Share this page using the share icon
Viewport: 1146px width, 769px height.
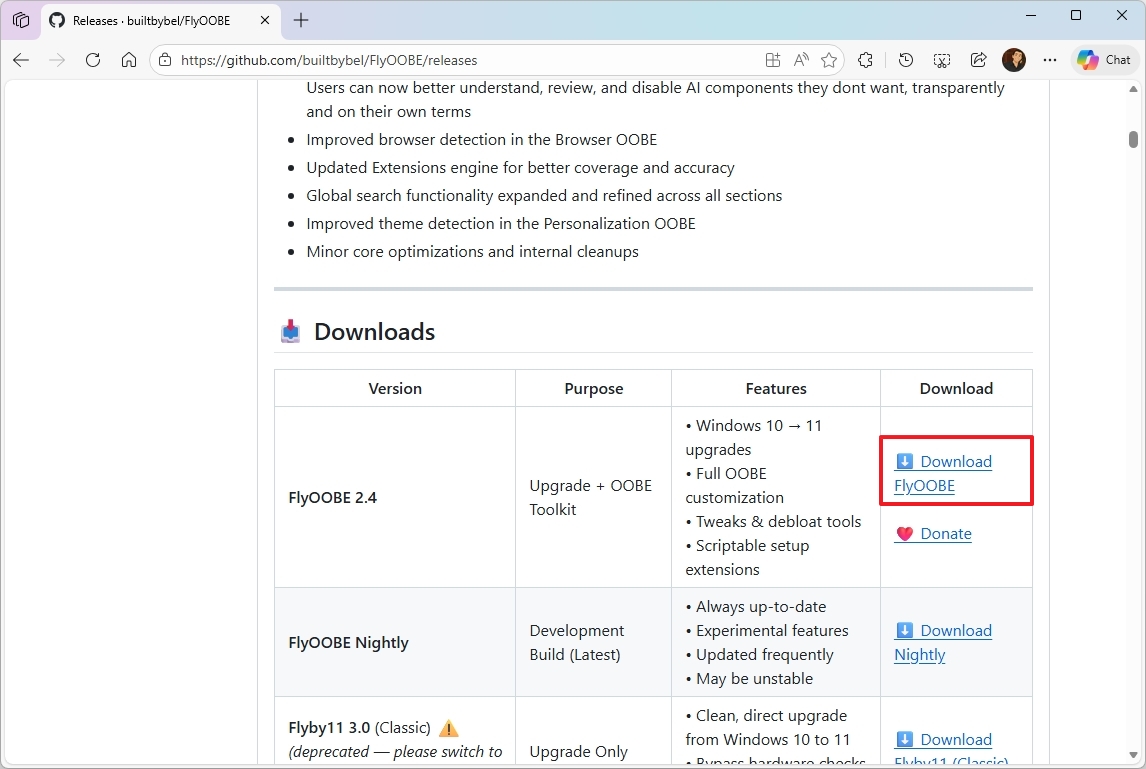click(x=978, y=60)
